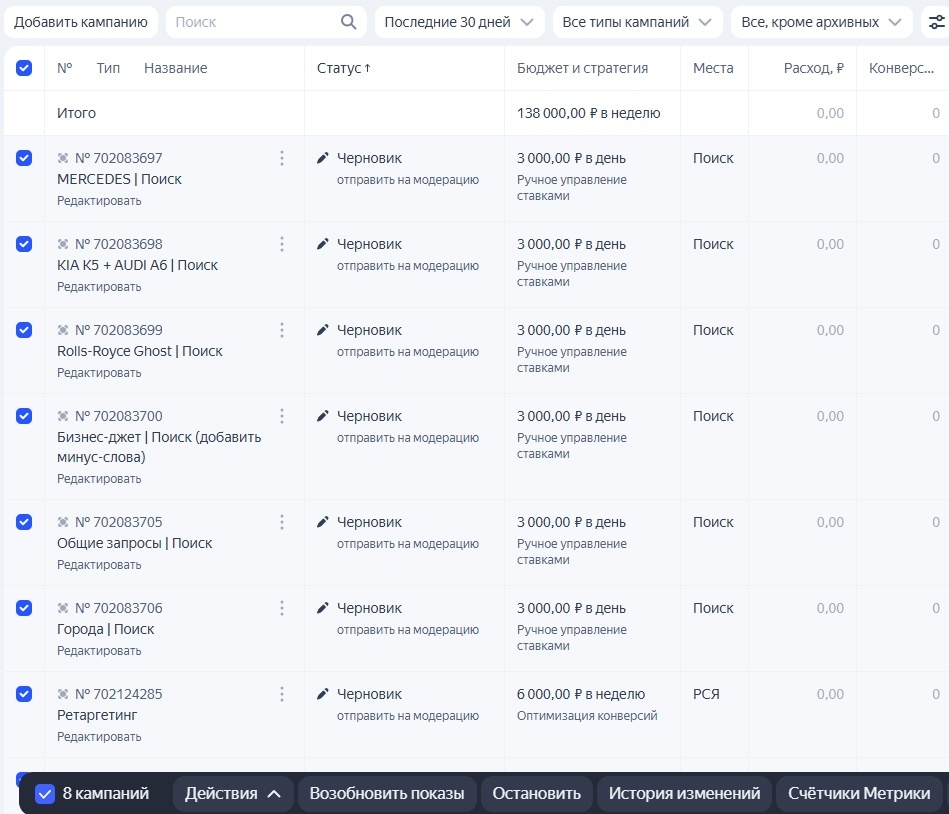Click campaign type icon next to № 702083705

(62, 522)
